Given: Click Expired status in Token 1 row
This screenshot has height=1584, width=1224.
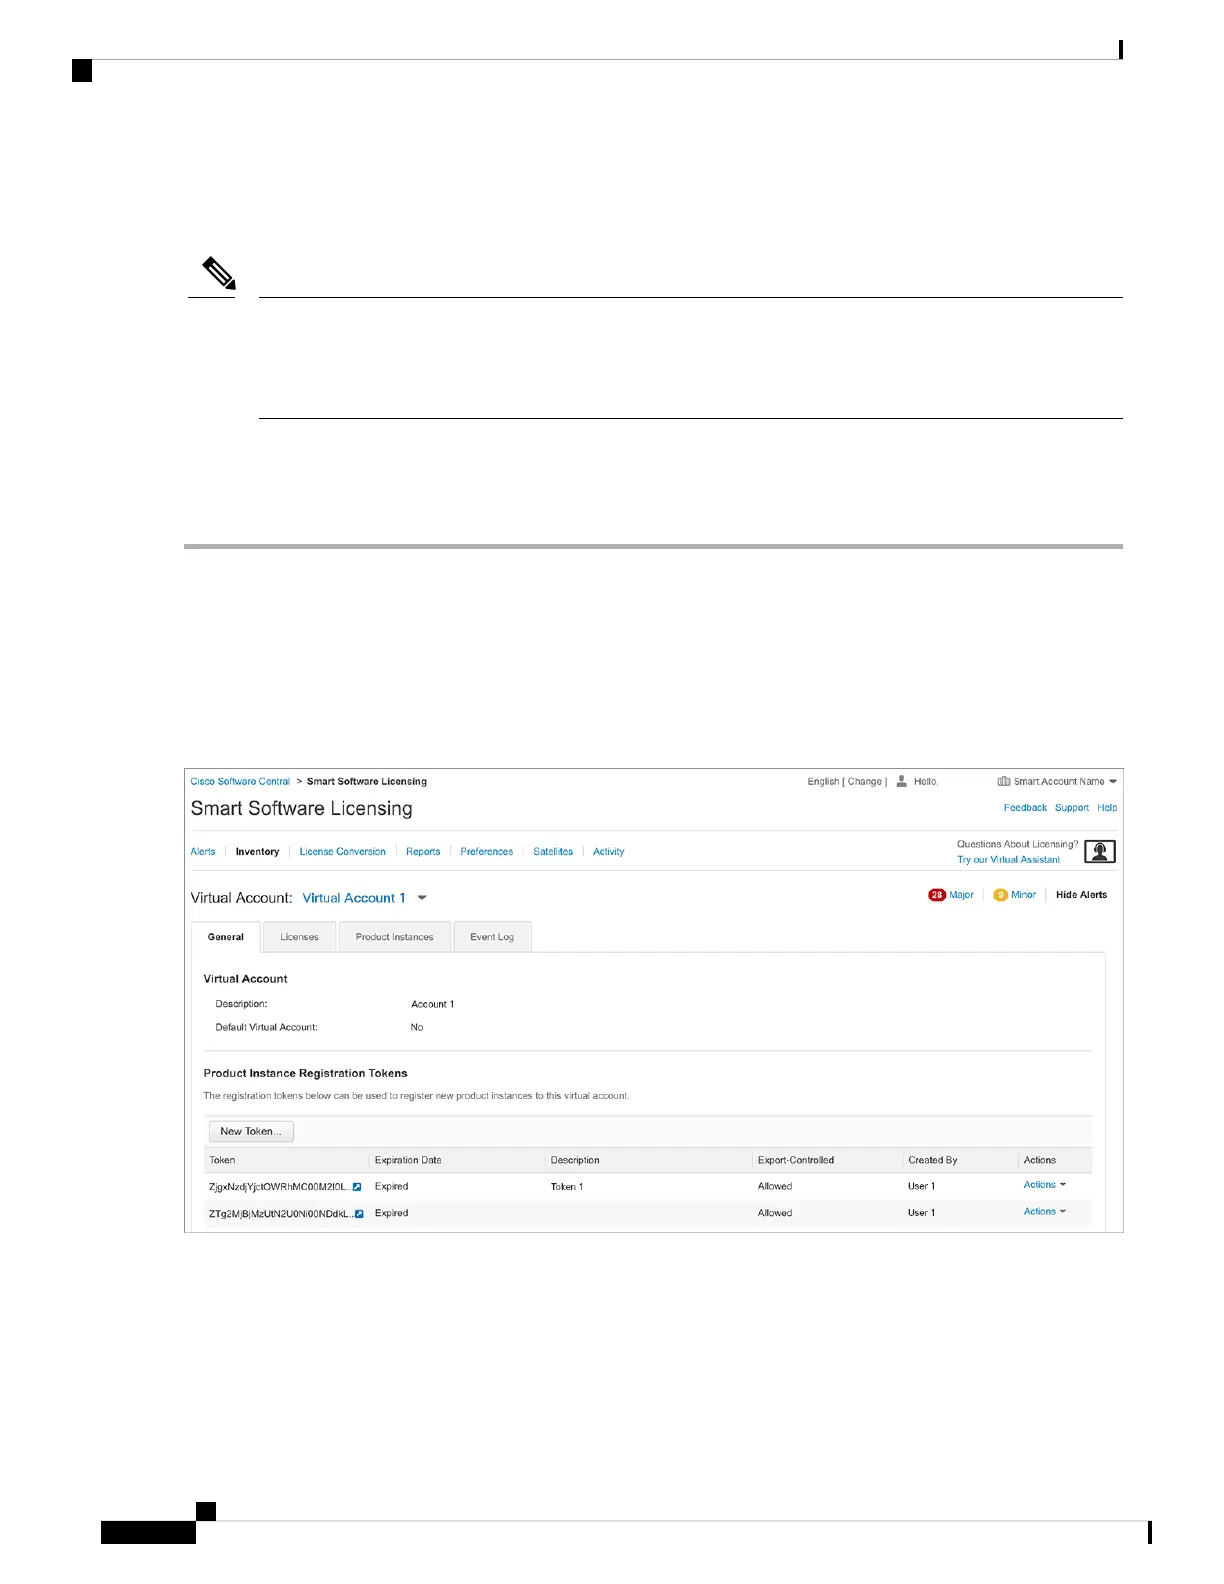Looking at the screenshot, I should point(391,1187).
